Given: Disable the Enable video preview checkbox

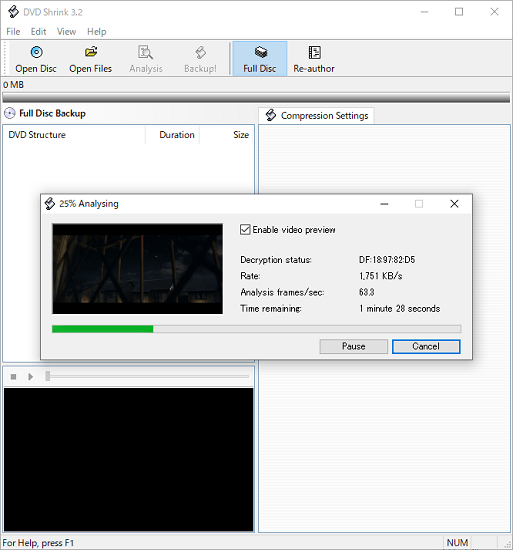Looking at the screenshot, I should [245, 230].
